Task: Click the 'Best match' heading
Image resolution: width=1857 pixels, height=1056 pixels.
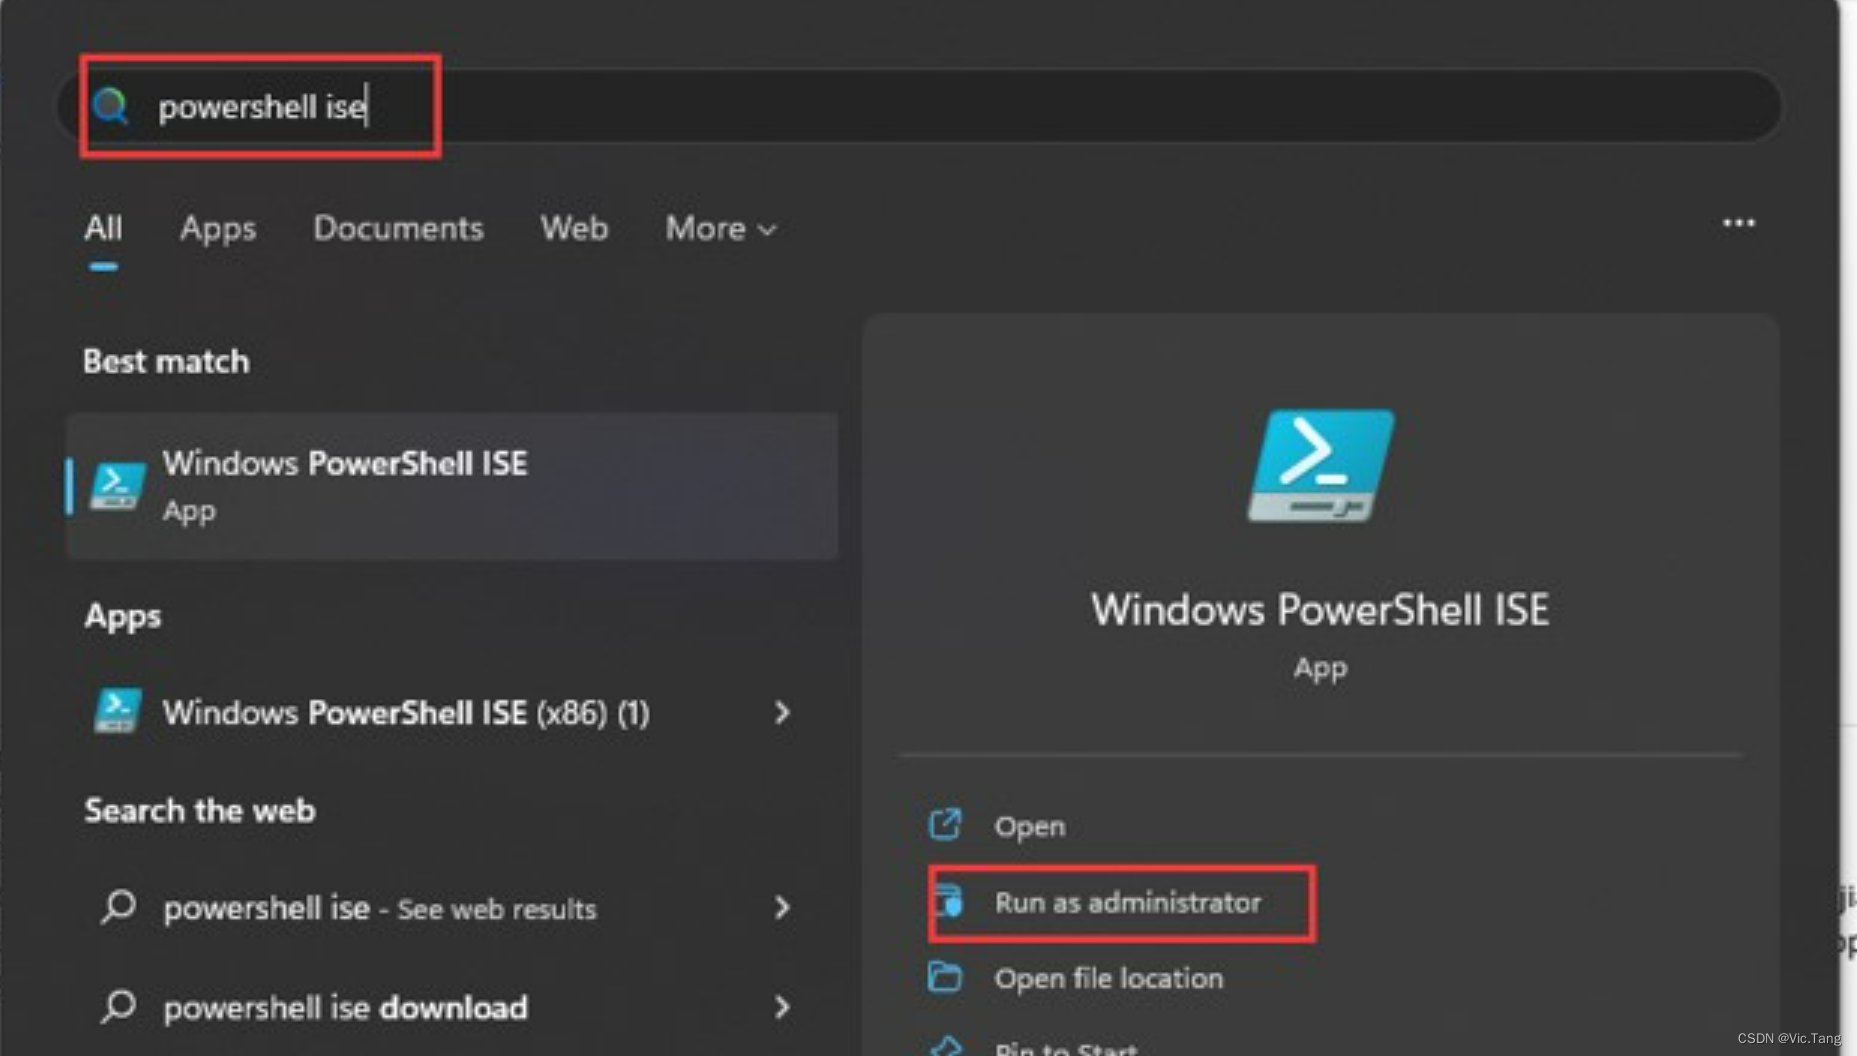Action: [x=166, y=361]
